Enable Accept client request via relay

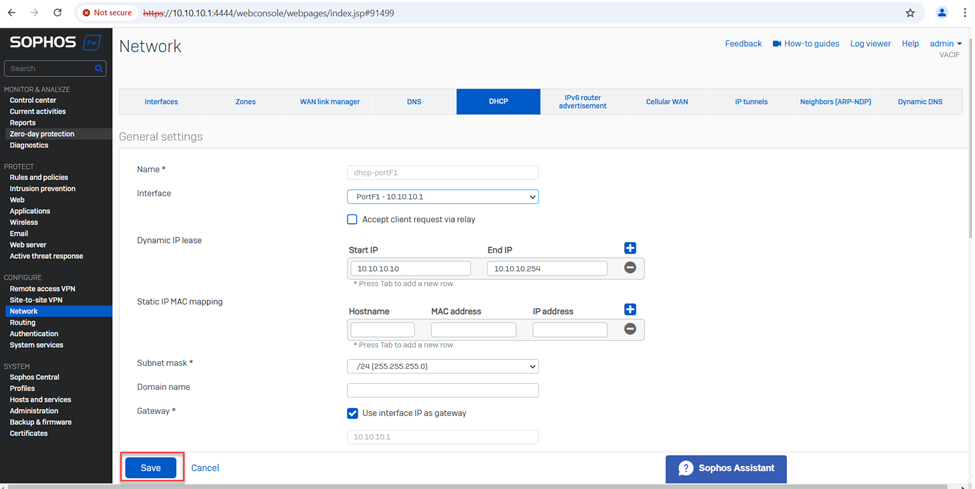352,219
